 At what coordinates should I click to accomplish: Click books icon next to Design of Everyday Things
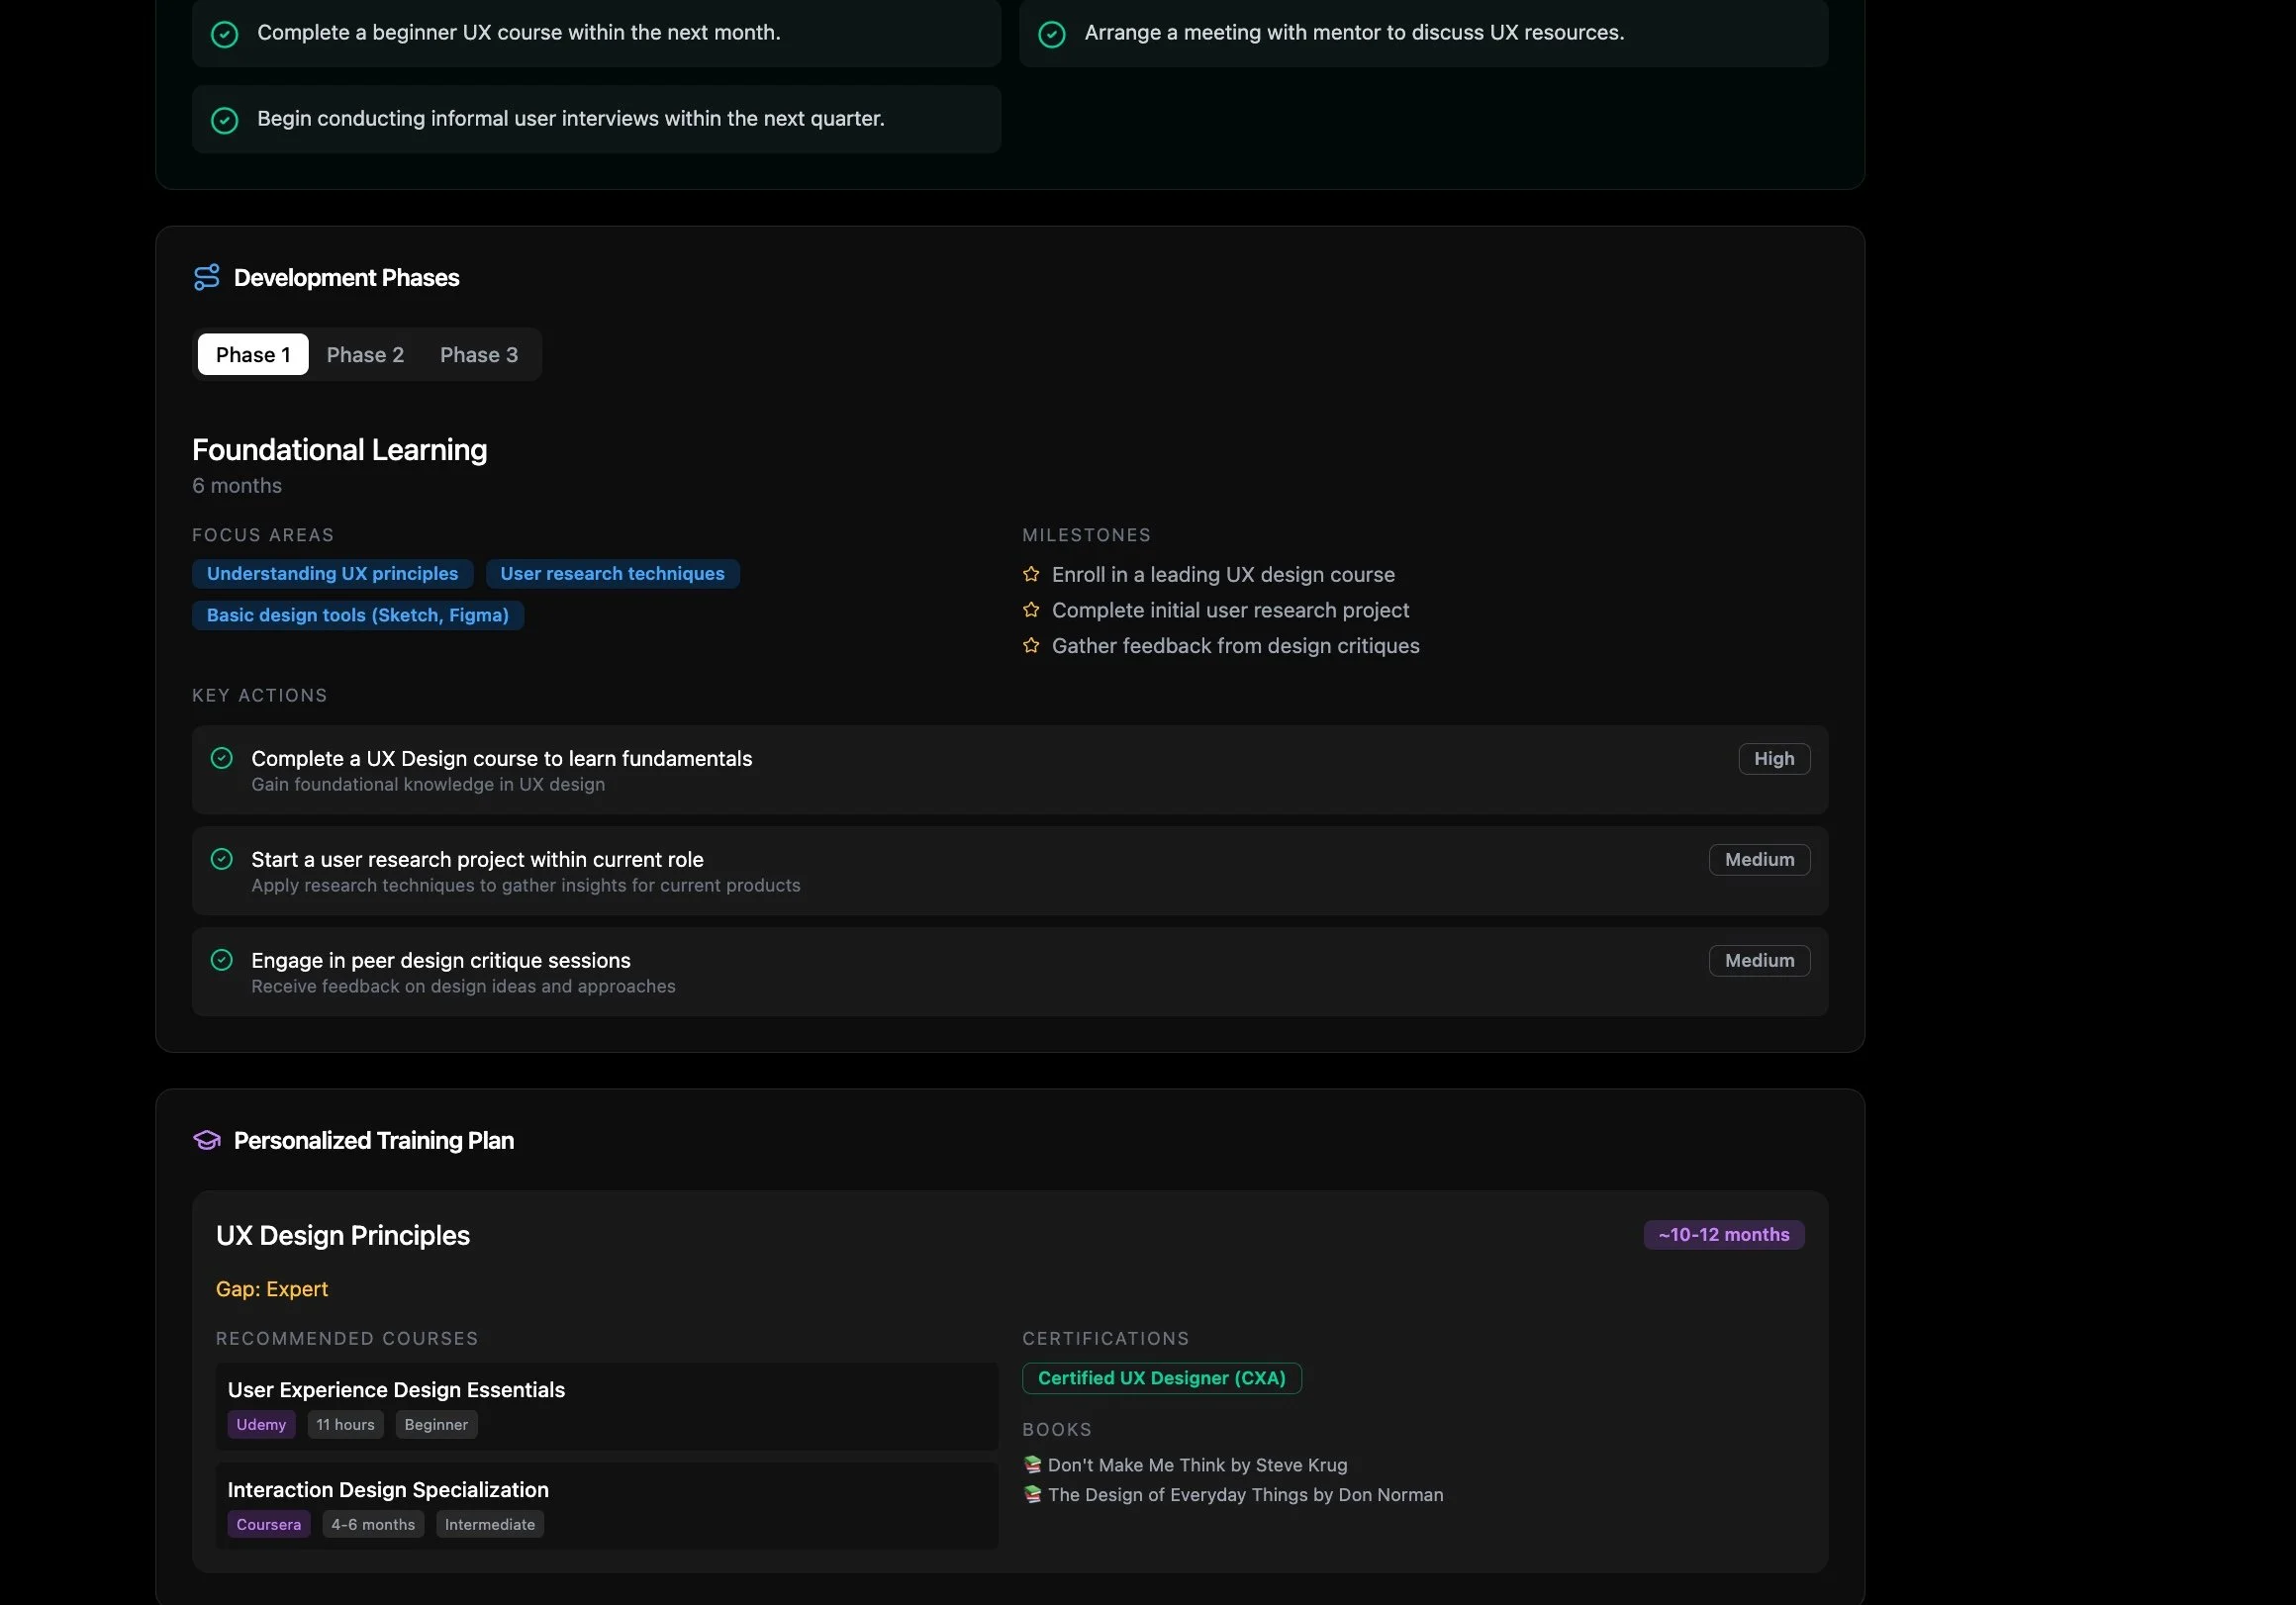coord(1032,1495)
